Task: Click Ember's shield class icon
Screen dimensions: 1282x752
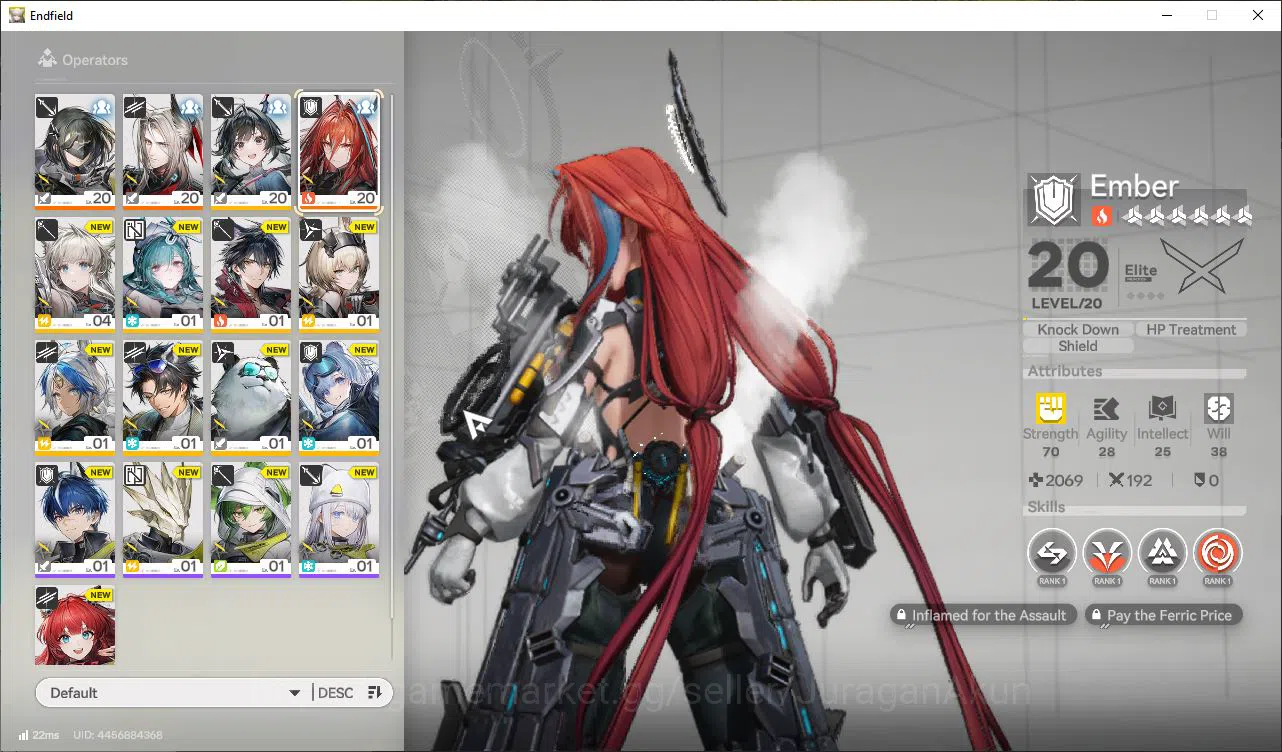Action: (1053, 199)
